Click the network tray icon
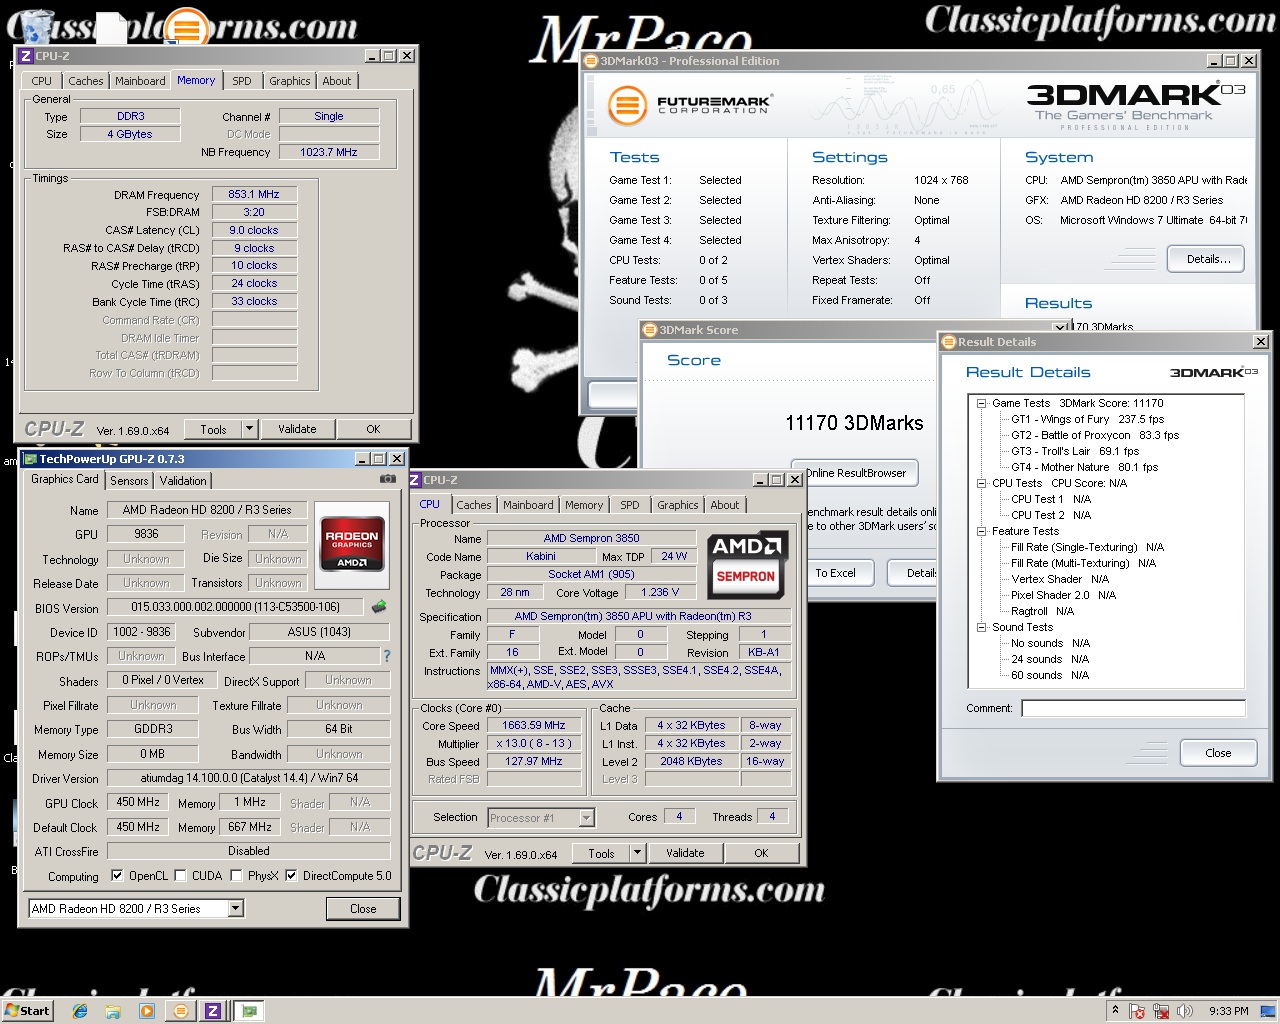This screenshot has height=1024, width=1280. 1161,1011
